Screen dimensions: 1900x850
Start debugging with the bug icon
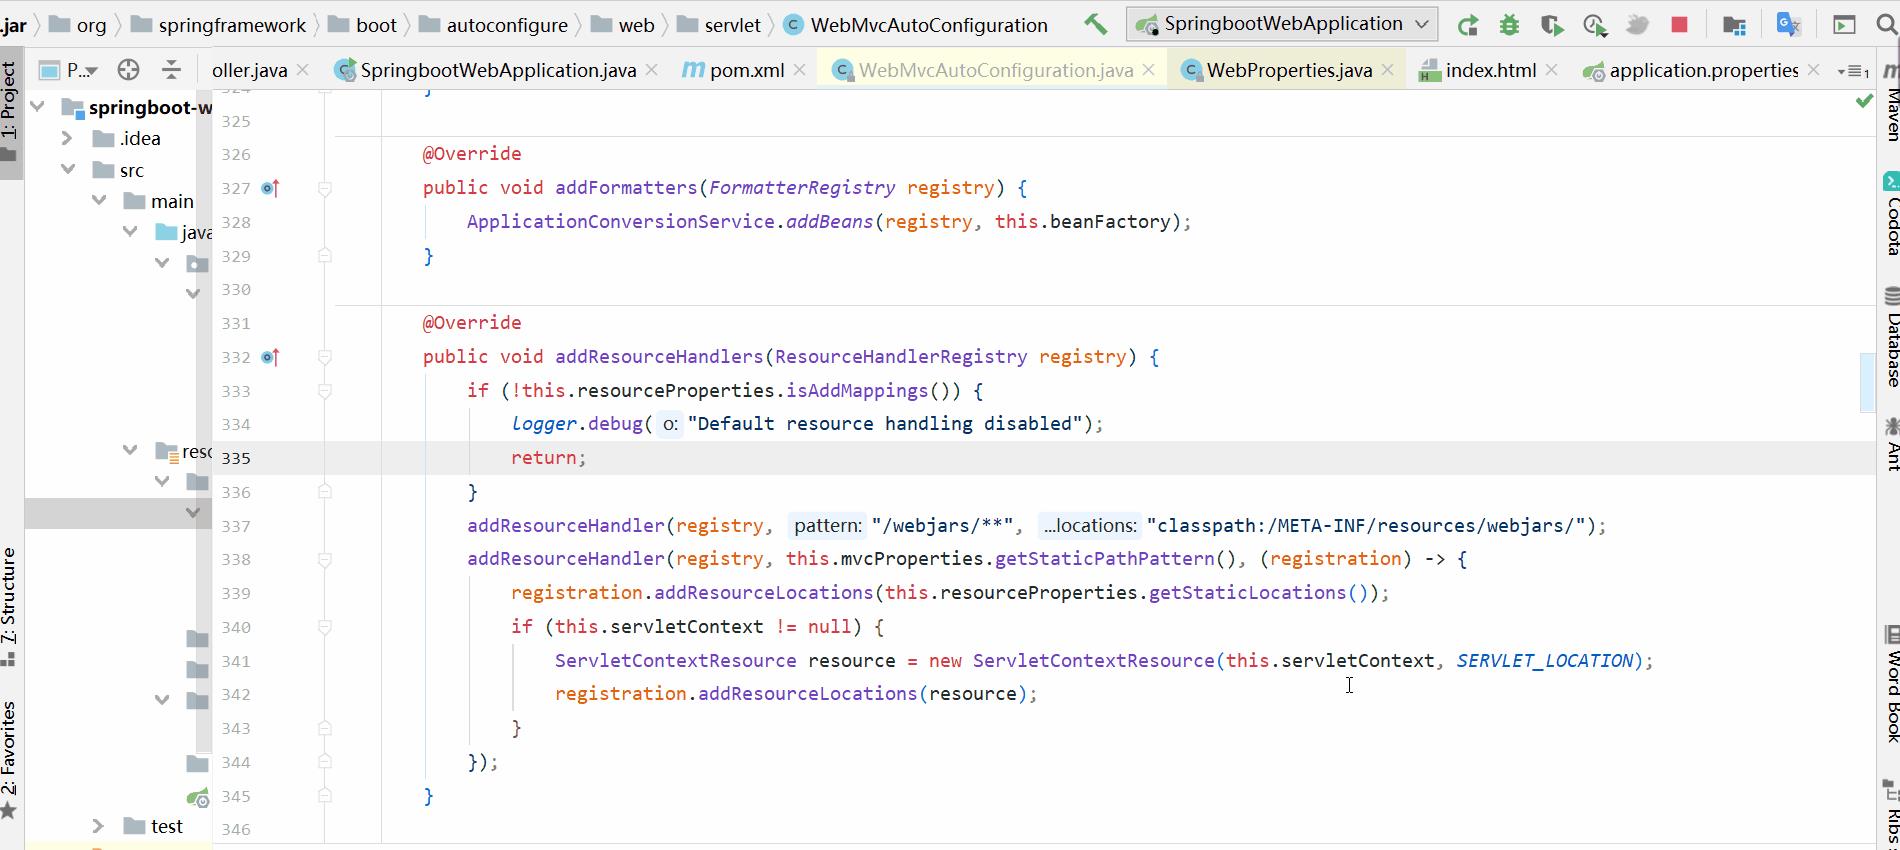pos(1509,25)
